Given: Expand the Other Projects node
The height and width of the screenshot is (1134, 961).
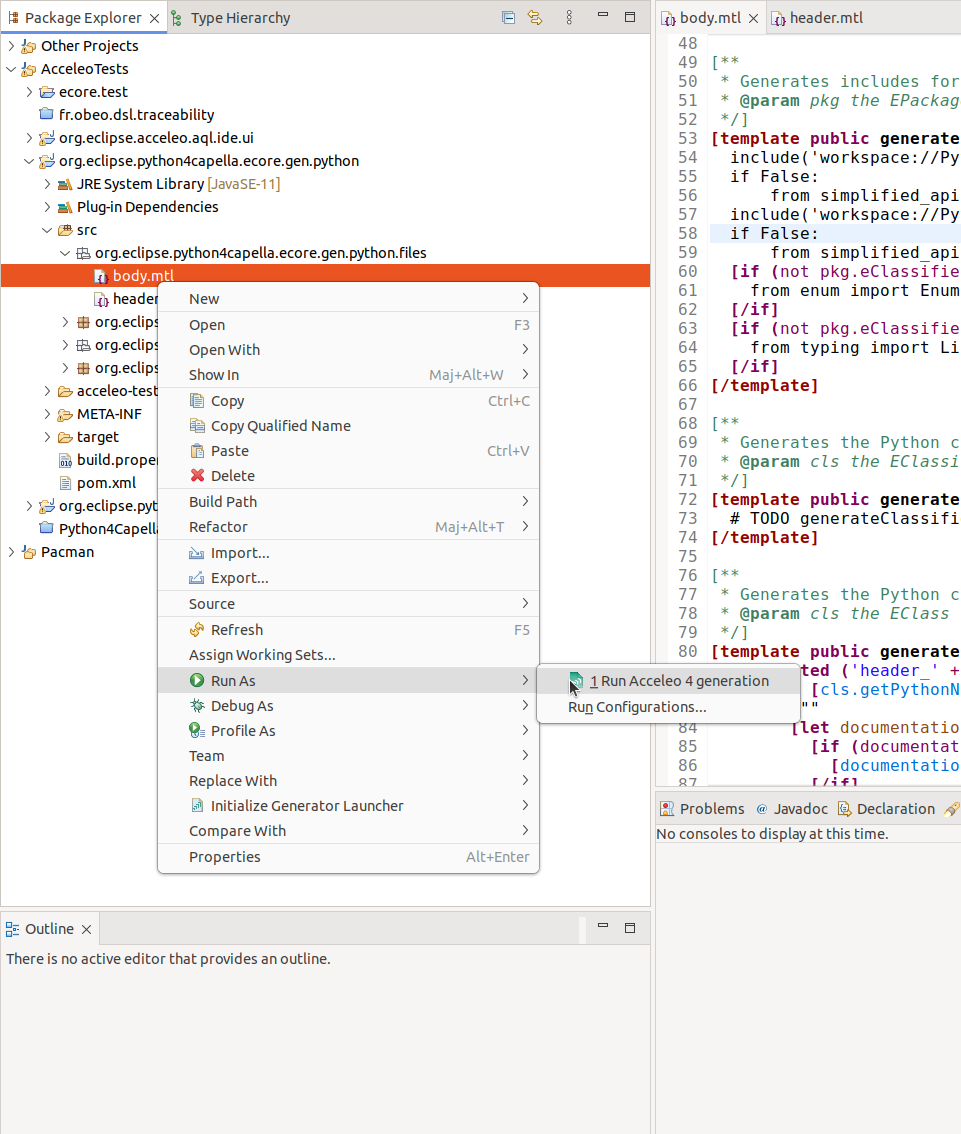Looking at the screenshot, I should pyautogui.click(x=11, y=45).
